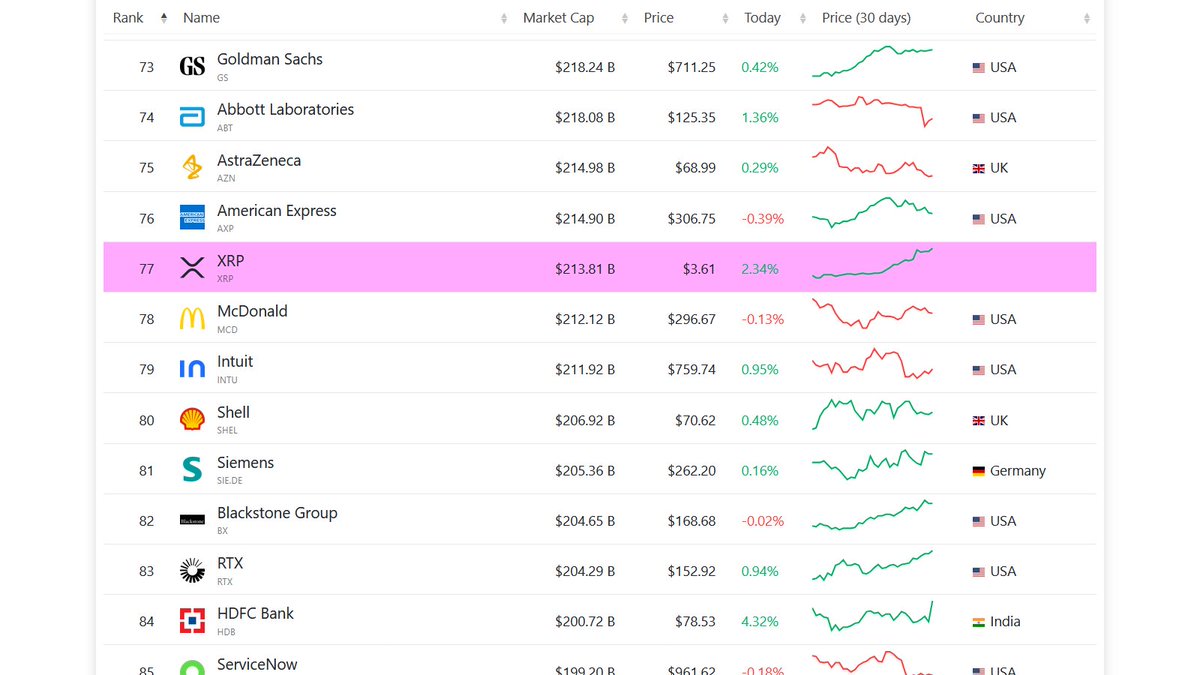Click the UK flag in AstraZeneca row
1200x675 pixels.
979,169
